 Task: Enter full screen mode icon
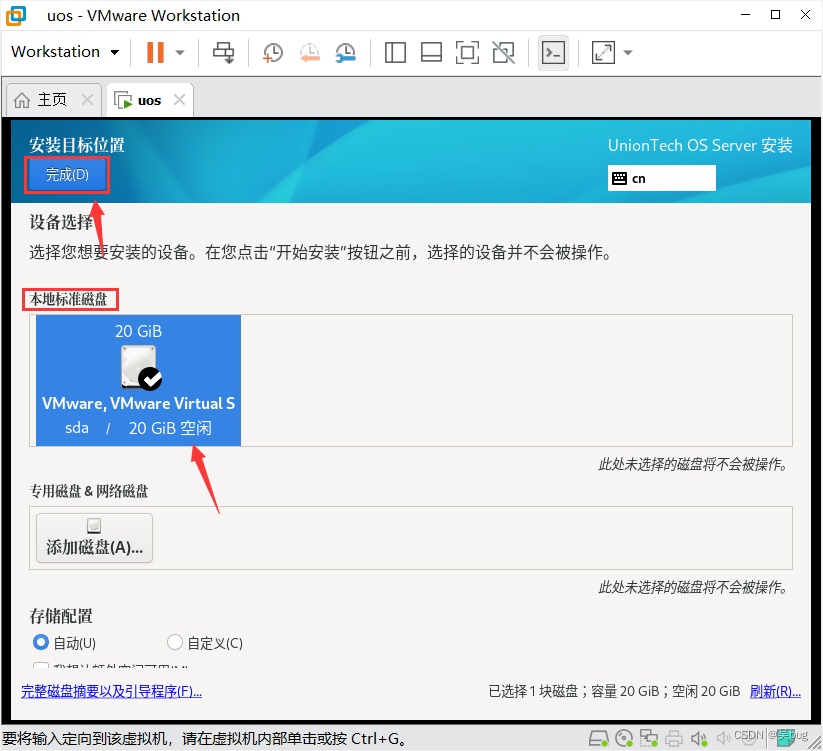467,52
